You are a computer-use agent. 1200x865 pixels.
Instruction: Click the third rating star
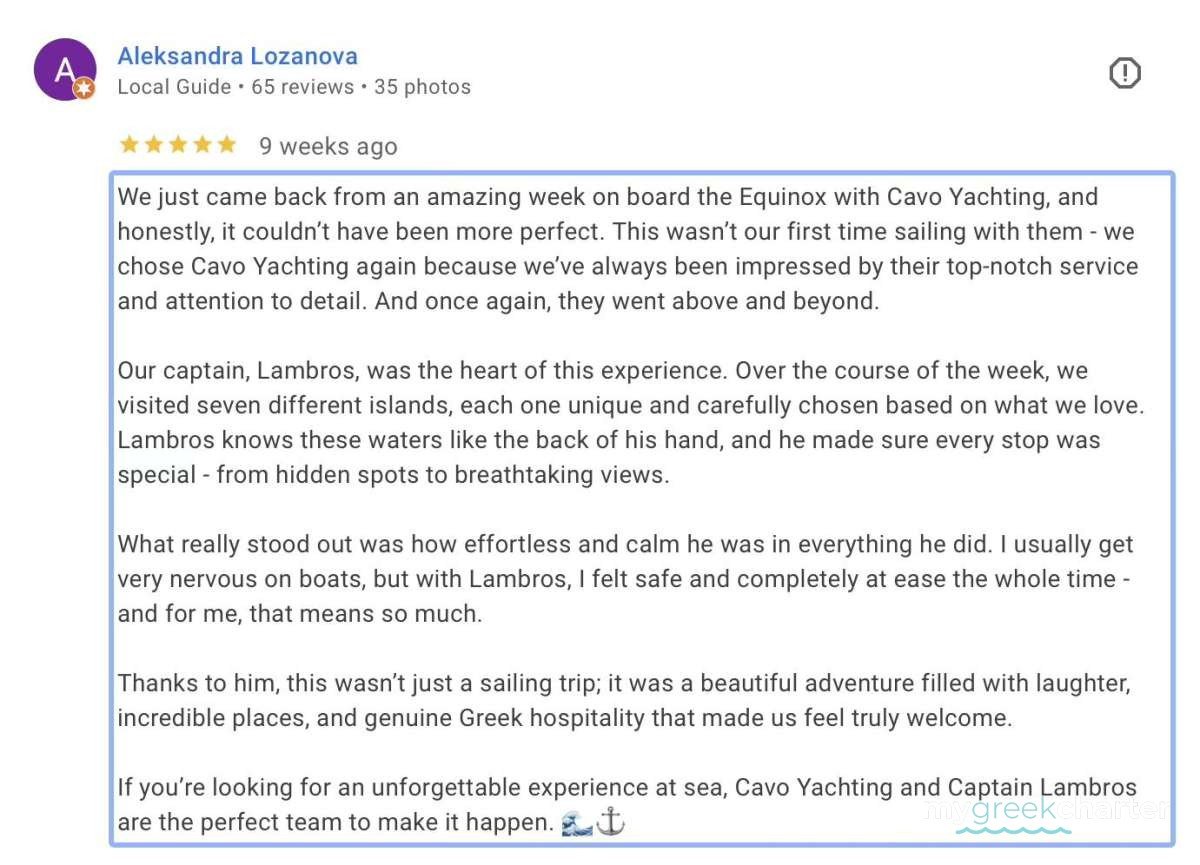(178, 145)
